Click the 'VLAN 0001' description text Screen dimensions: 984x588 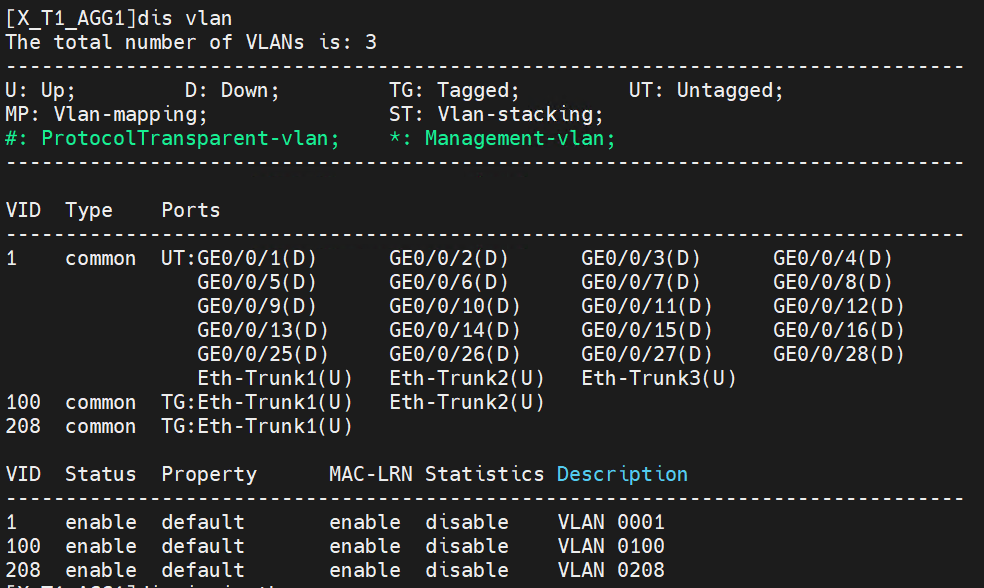click(610, 522)
